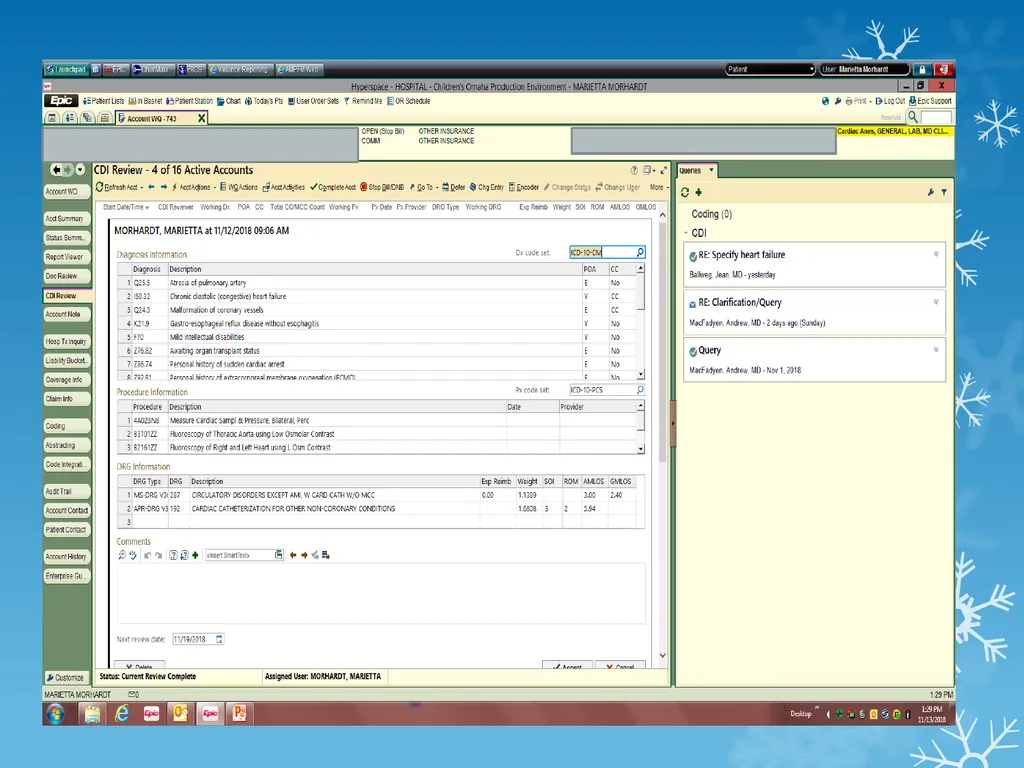This screenshot has width=1024, height=768.
Task: Go to previous account with blue left arrow
Action: (152, 187)
